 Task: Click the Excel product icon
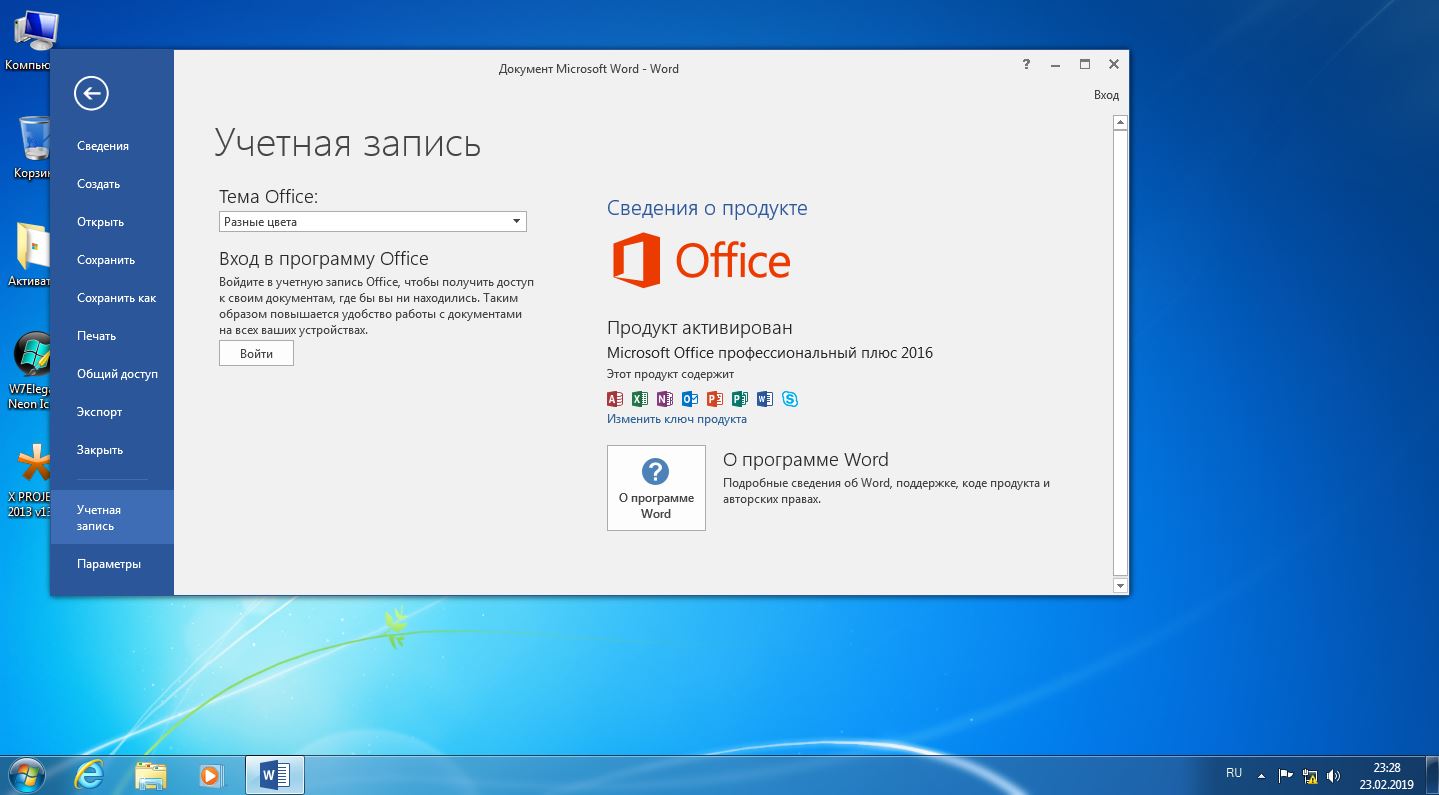point(640,399)
